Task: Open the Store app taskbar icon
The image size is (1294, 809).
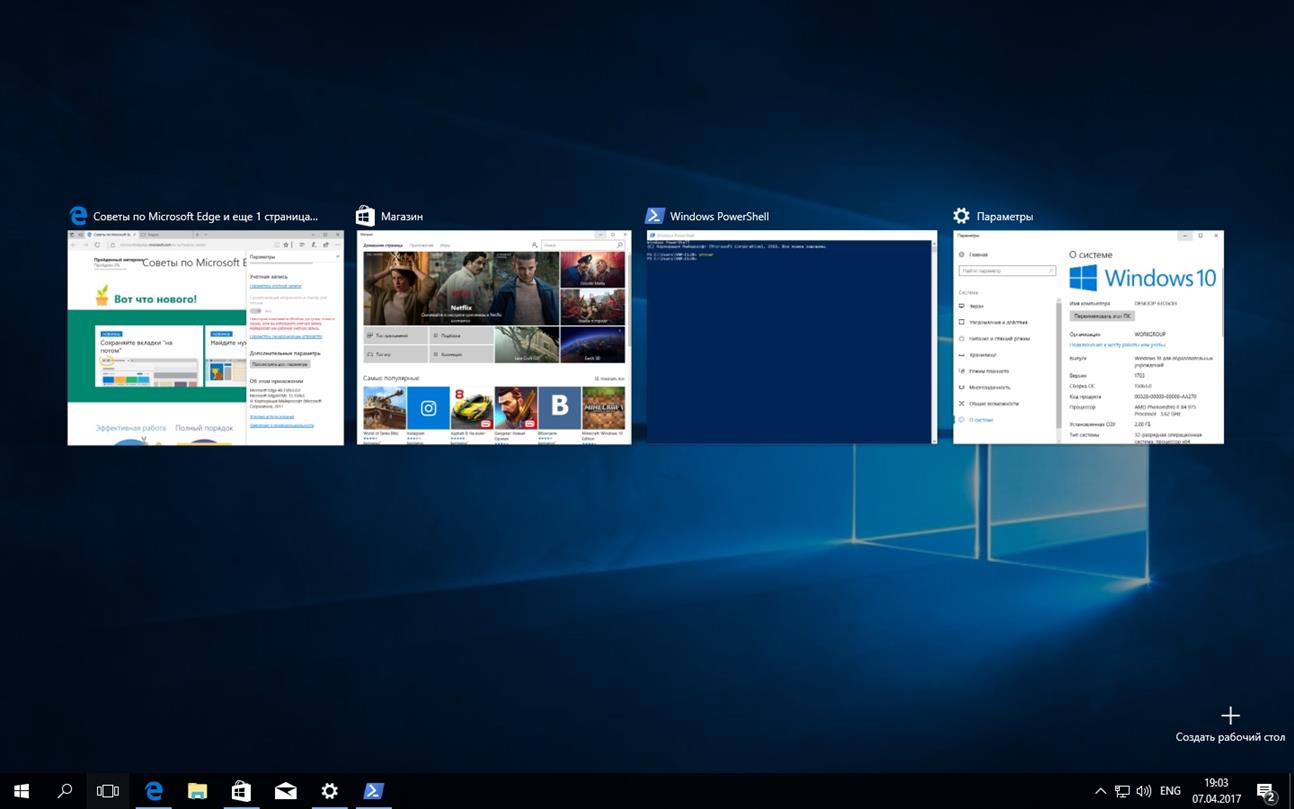Action: point(241,791)
